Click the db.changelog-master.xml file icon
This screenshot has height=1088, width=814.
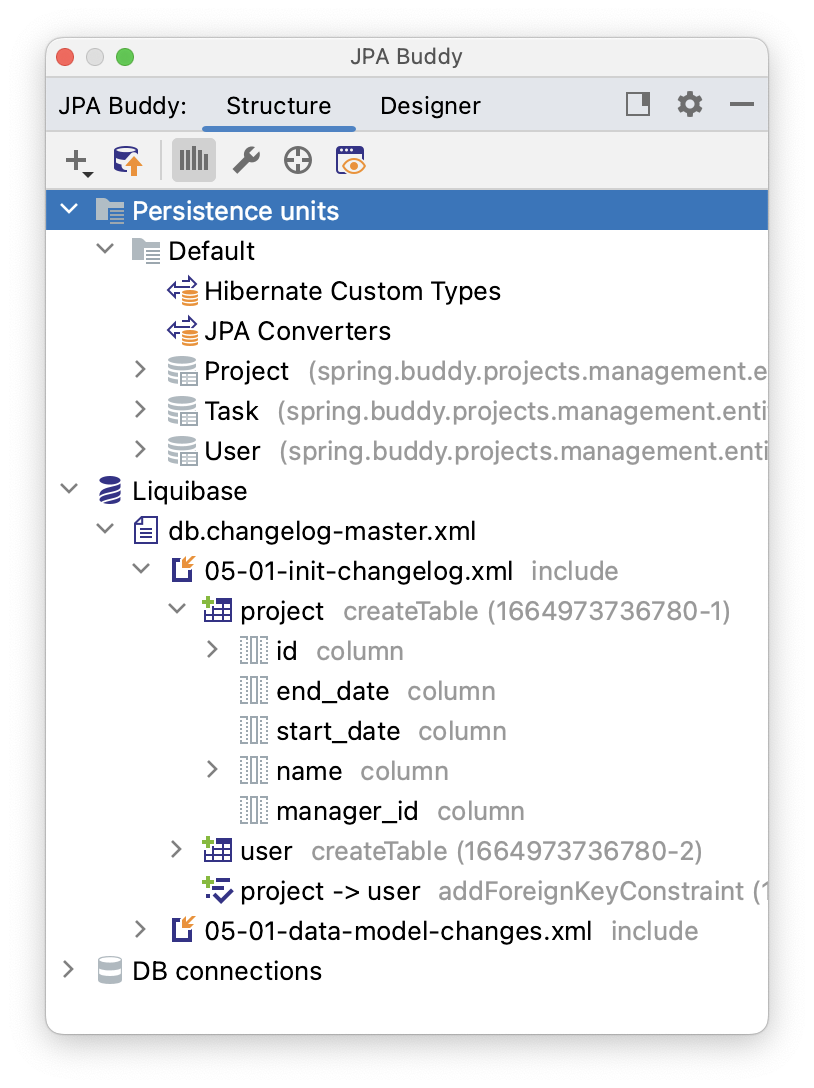[x=146, y=531]
